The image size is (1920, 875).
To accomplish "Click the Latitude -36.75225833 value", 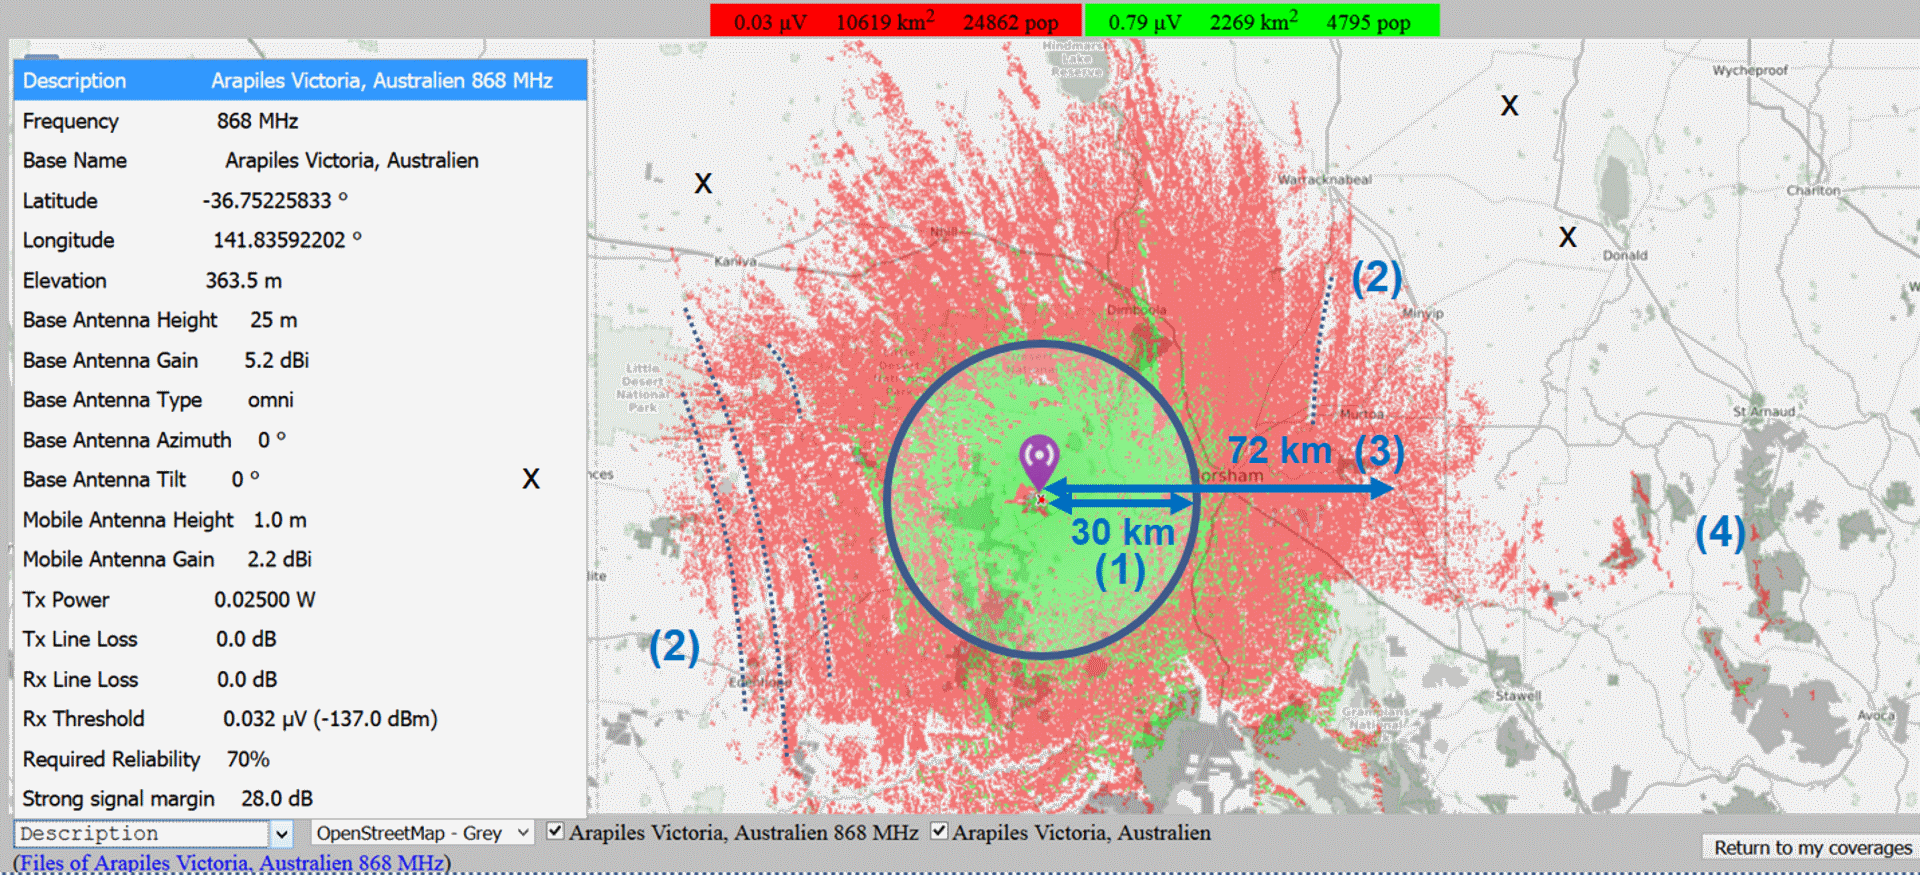I will click(x=275, y=200).
